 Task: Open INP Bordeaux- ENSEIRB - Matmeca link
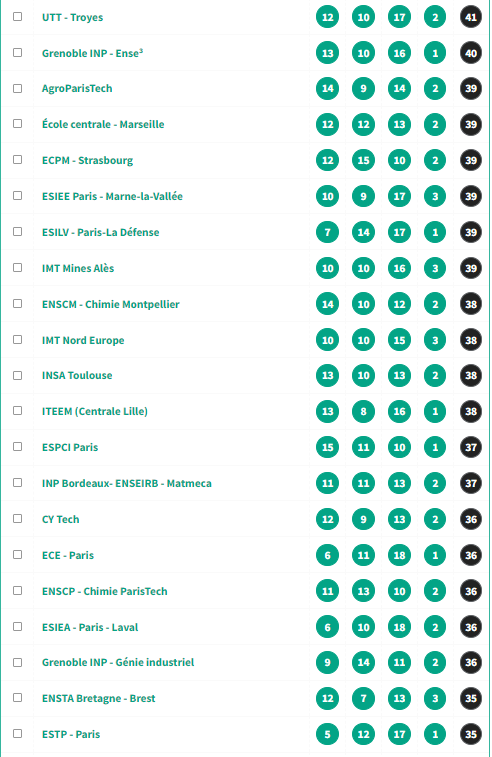[x=127, y=483]
